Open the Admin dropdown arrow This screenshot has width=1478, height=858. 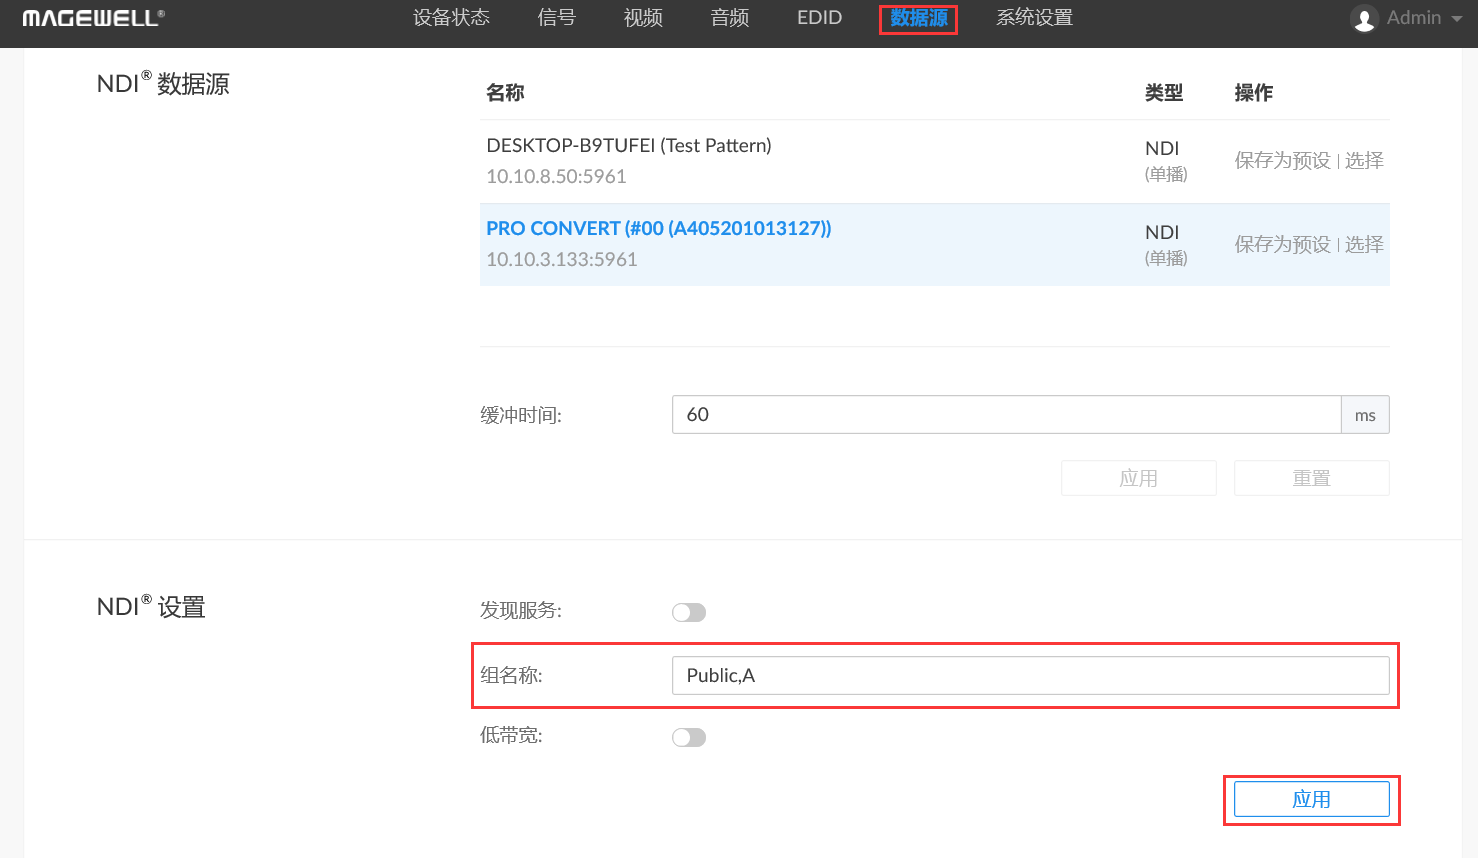tap(1456, 19)
